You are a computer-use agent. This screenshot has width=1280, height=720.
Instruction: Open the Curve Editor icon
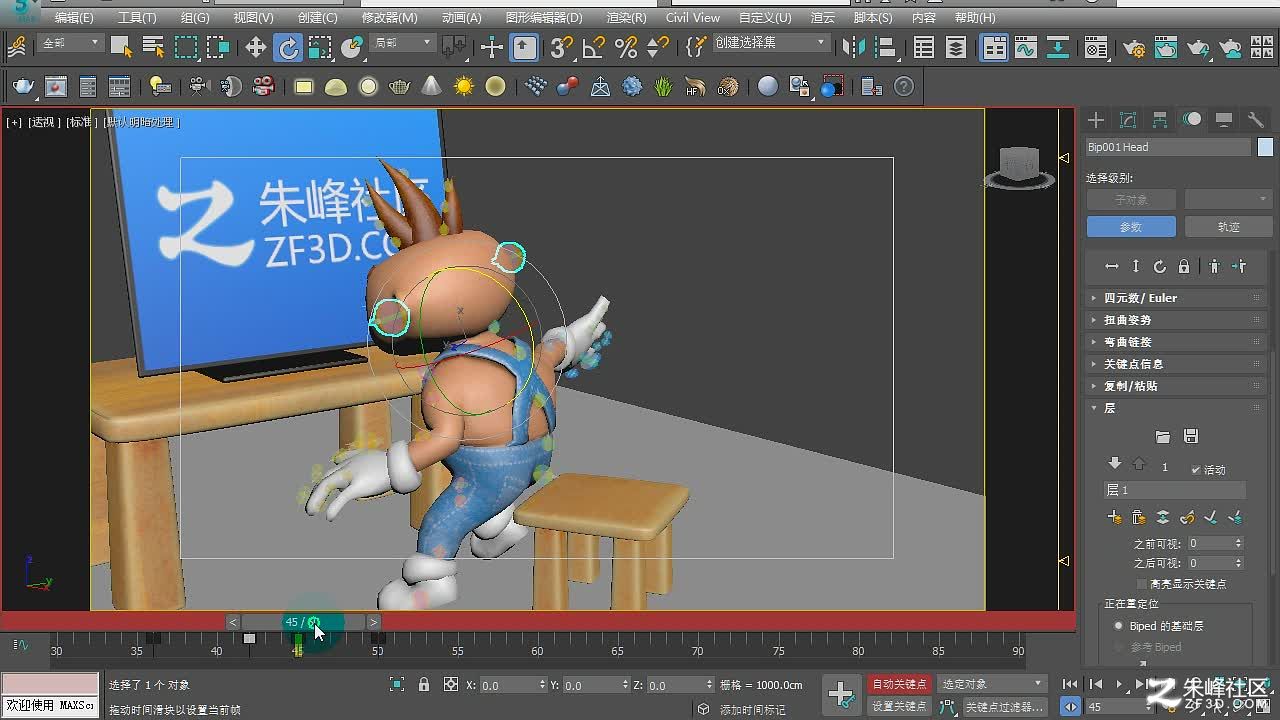coord(1025,47)
